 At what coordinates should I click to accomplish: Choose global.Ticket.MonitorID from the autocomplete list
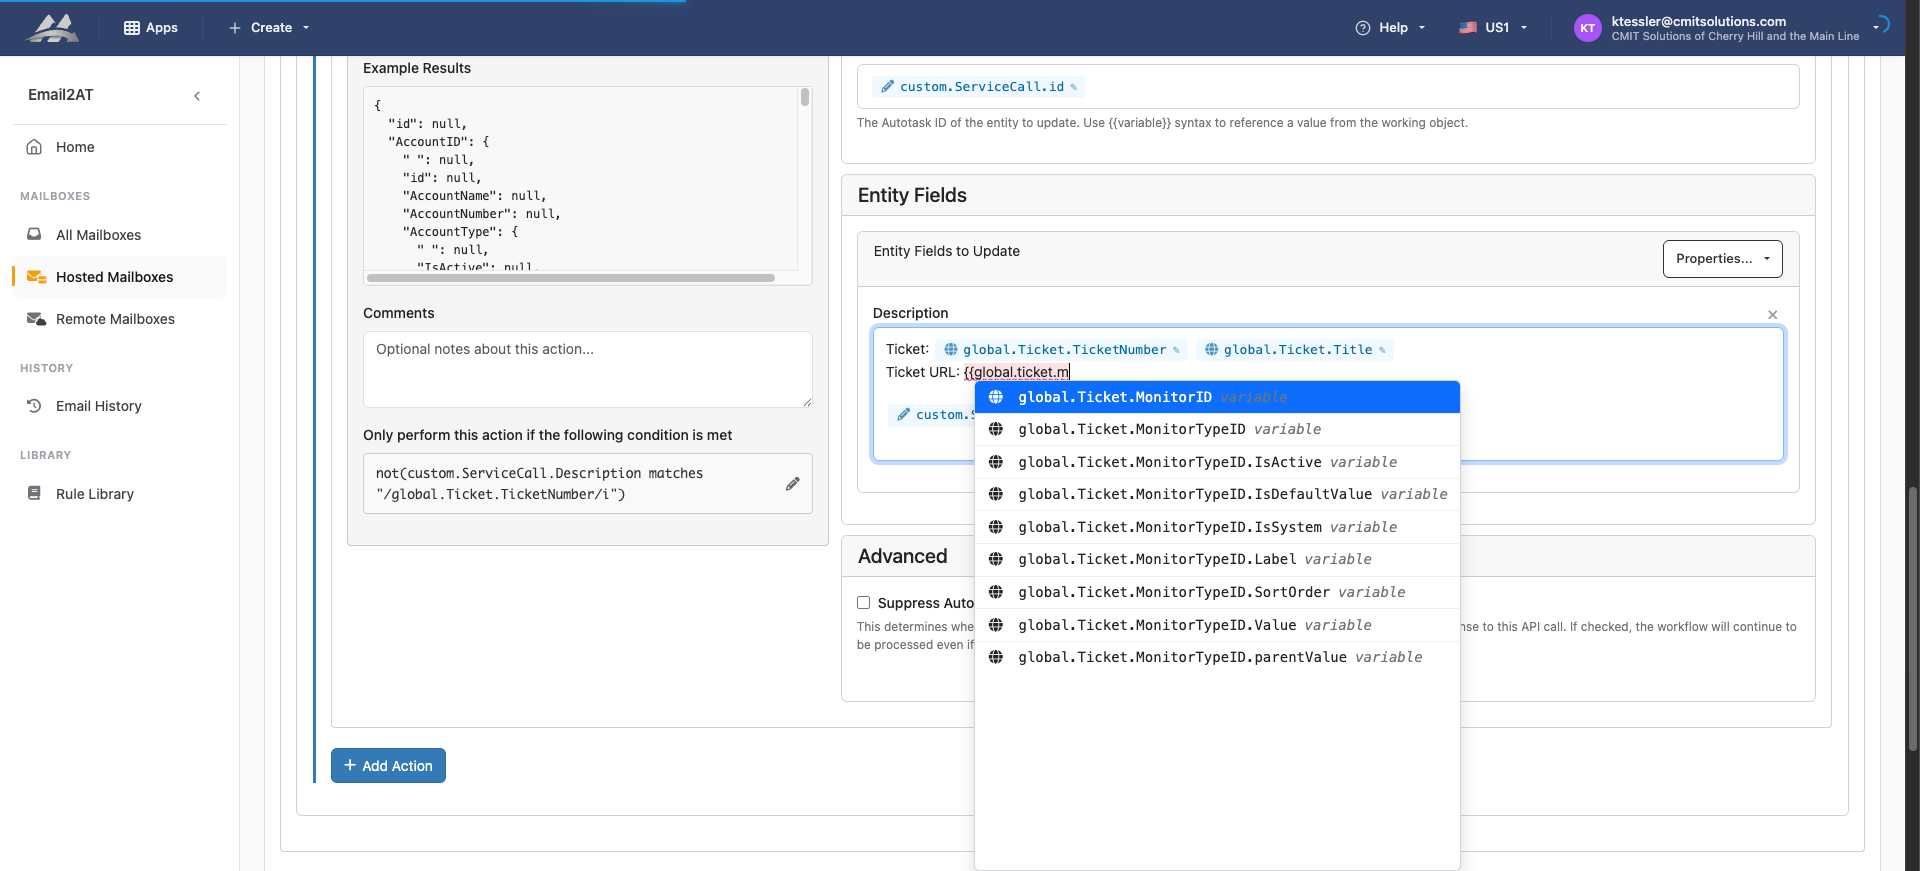(1114, 398)
